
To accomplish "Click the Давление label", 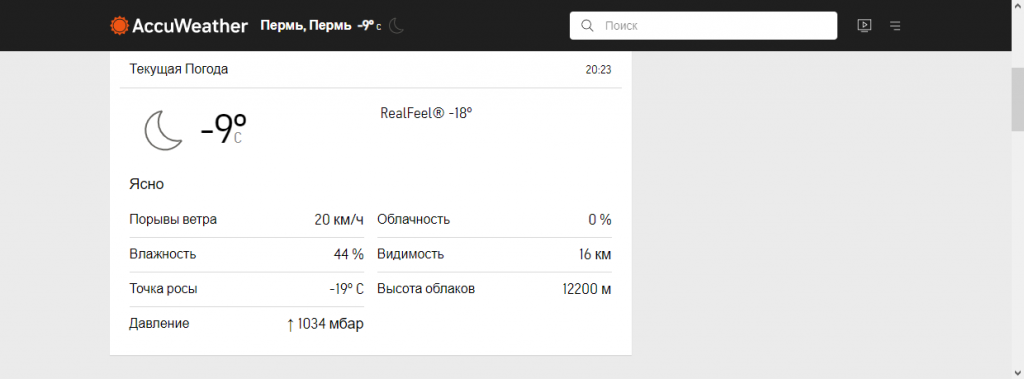I will point(159,323).
